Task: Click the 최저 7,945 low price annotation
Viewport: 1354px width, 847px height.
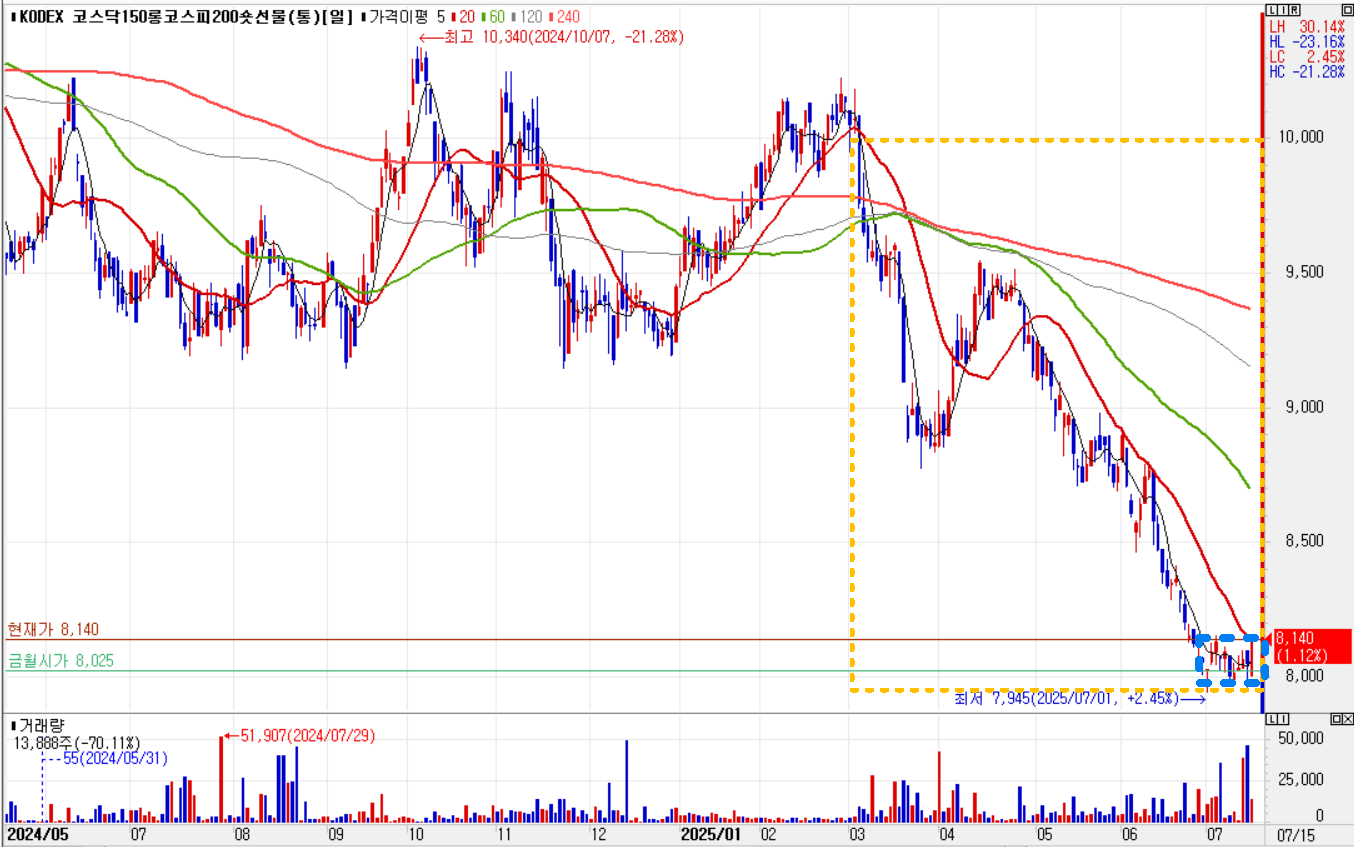Action: click(1080, 698)
